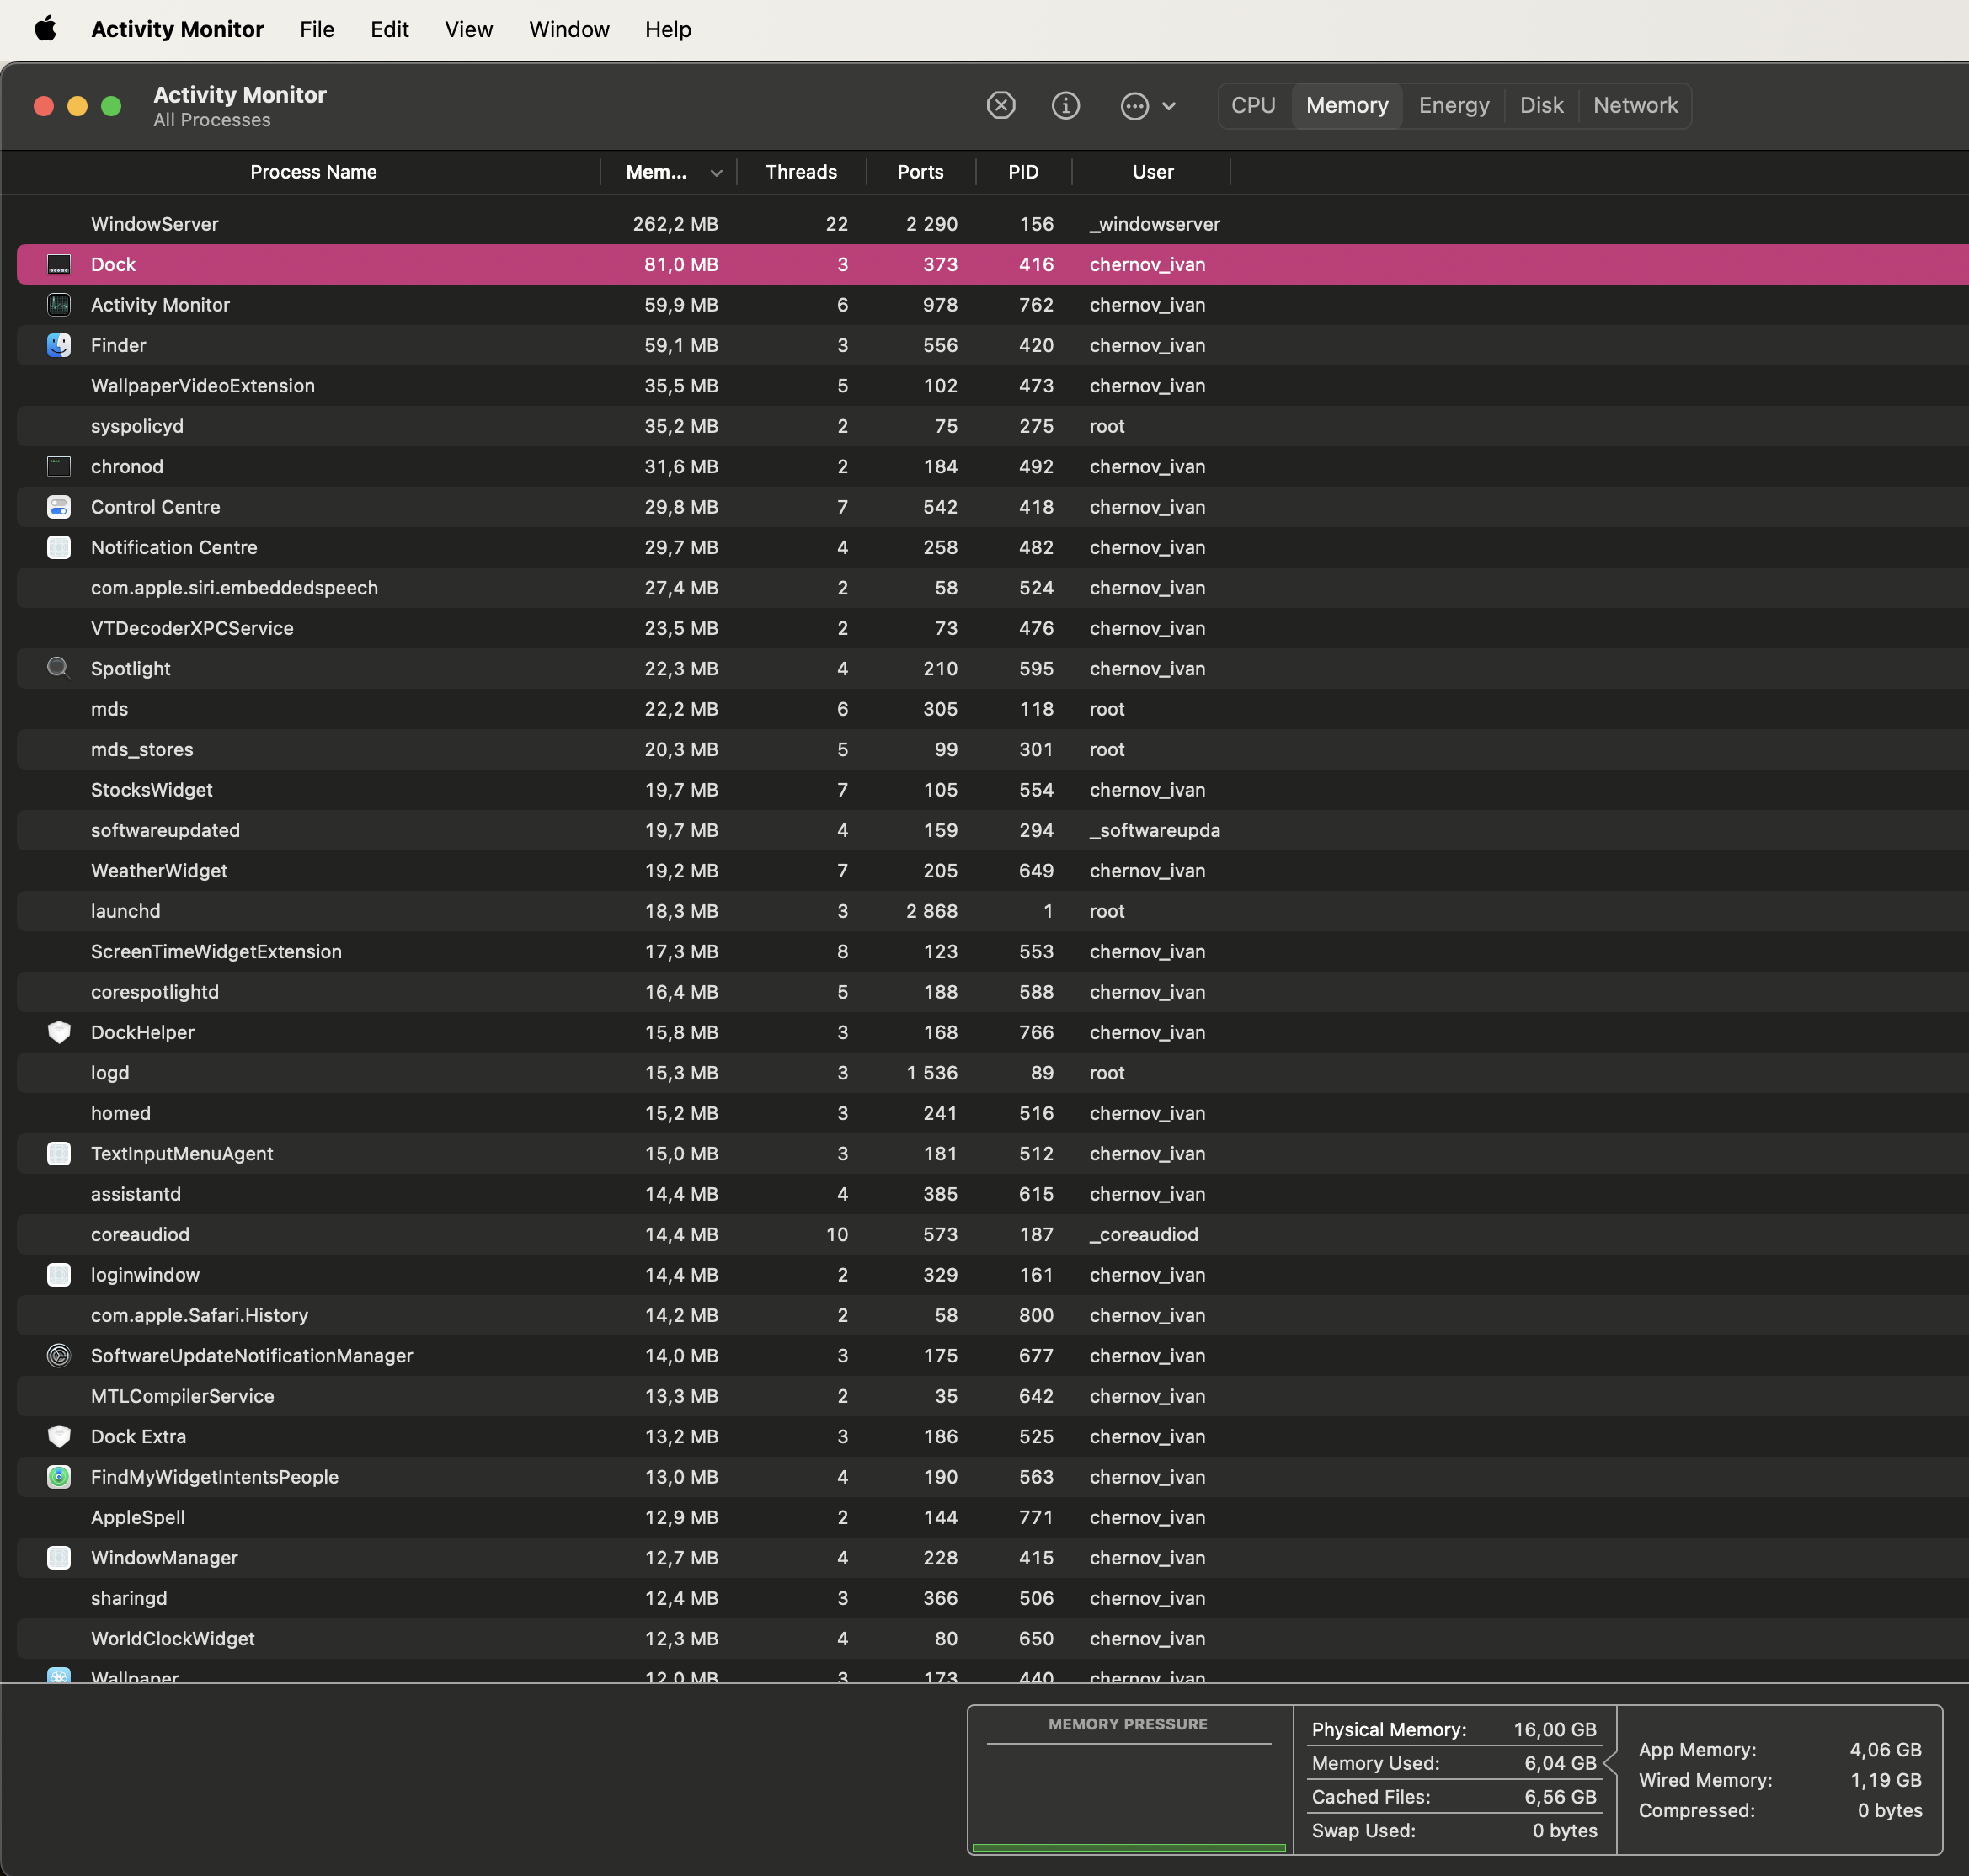
Task: Click the loginwindow process icon
Action: click(59, 1274)
